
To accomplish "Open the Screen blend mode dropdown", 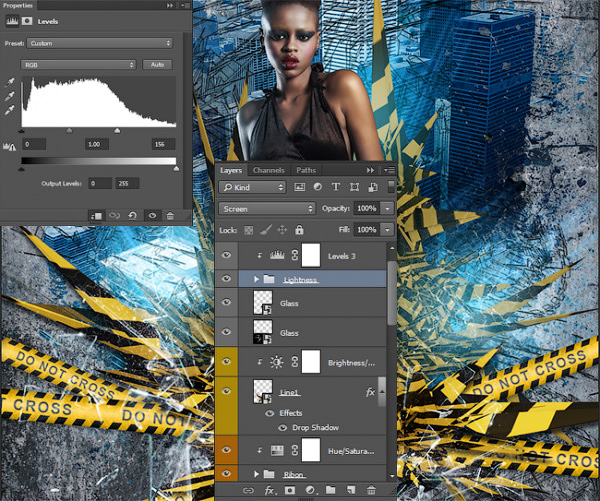I will point(267,209).
